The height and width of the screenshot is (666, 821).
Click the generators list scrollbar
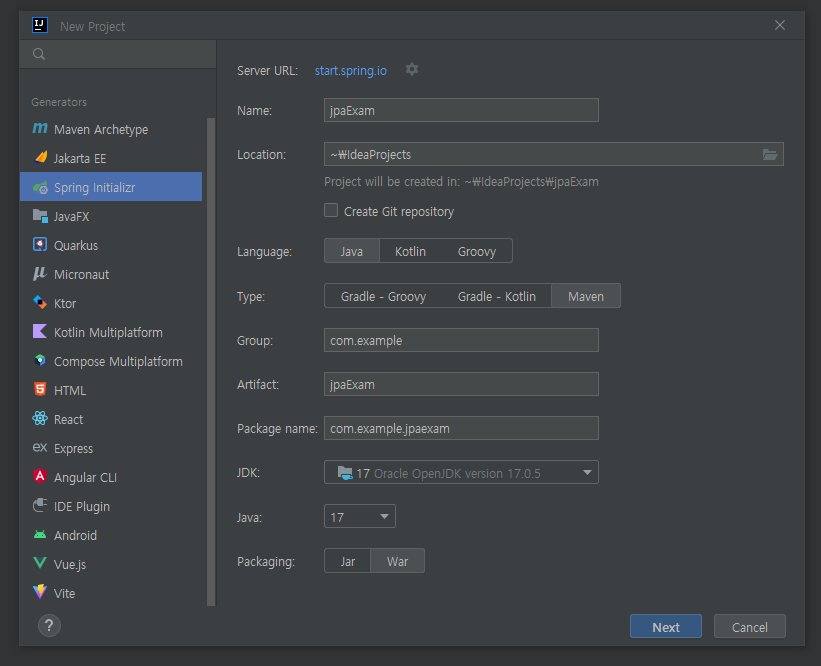(211, 361)
